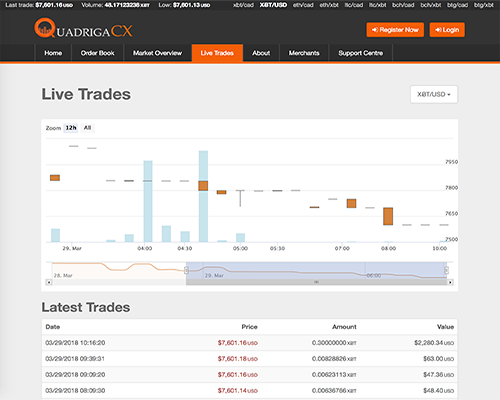
Task: Click the orange candlestick at 07:00
Action: pos(351,203)
